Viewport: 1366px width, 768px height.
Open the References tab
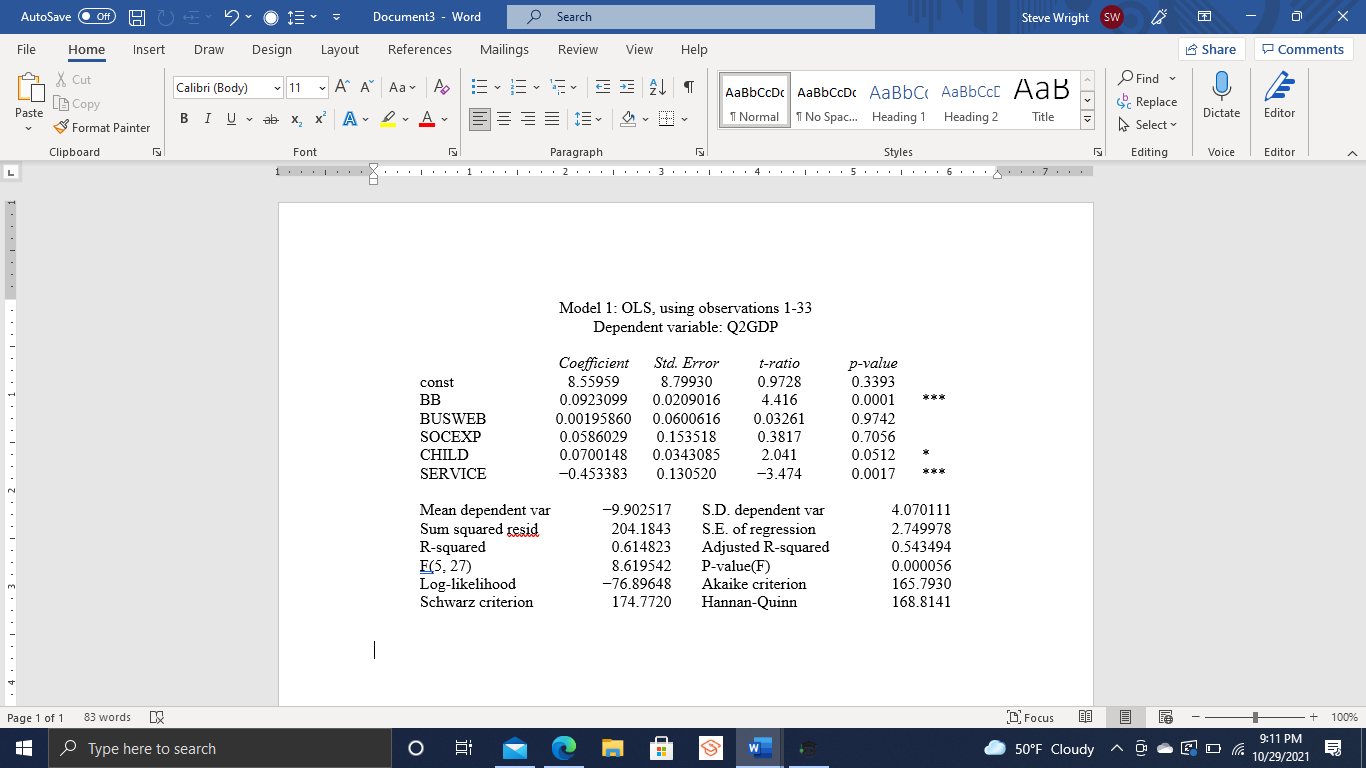click(420, 49)
